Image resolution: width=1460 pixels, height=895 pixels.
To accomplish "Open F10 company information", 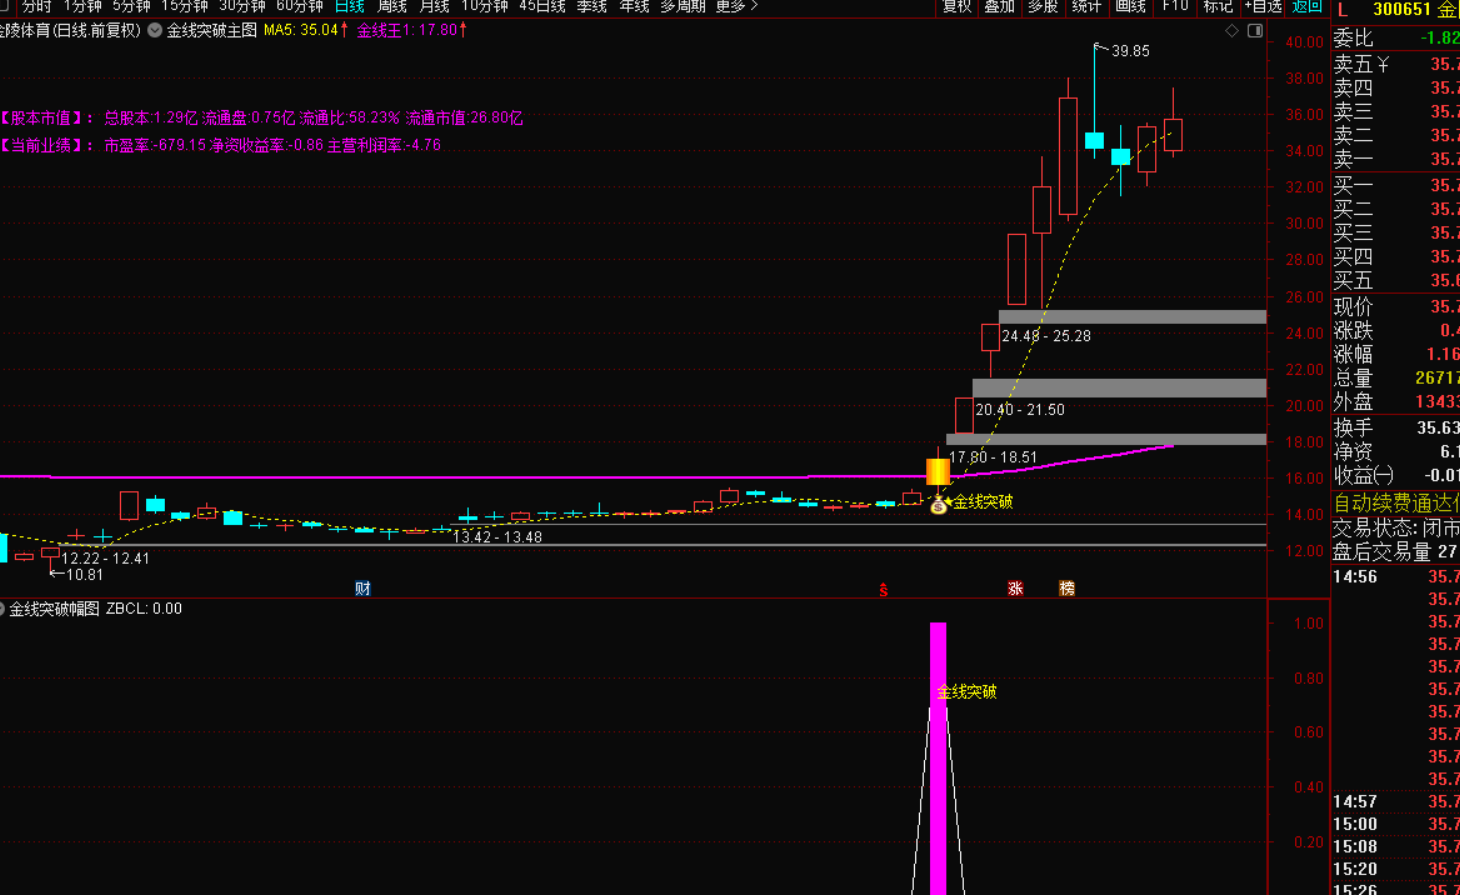I will [x=1175, y=6].
